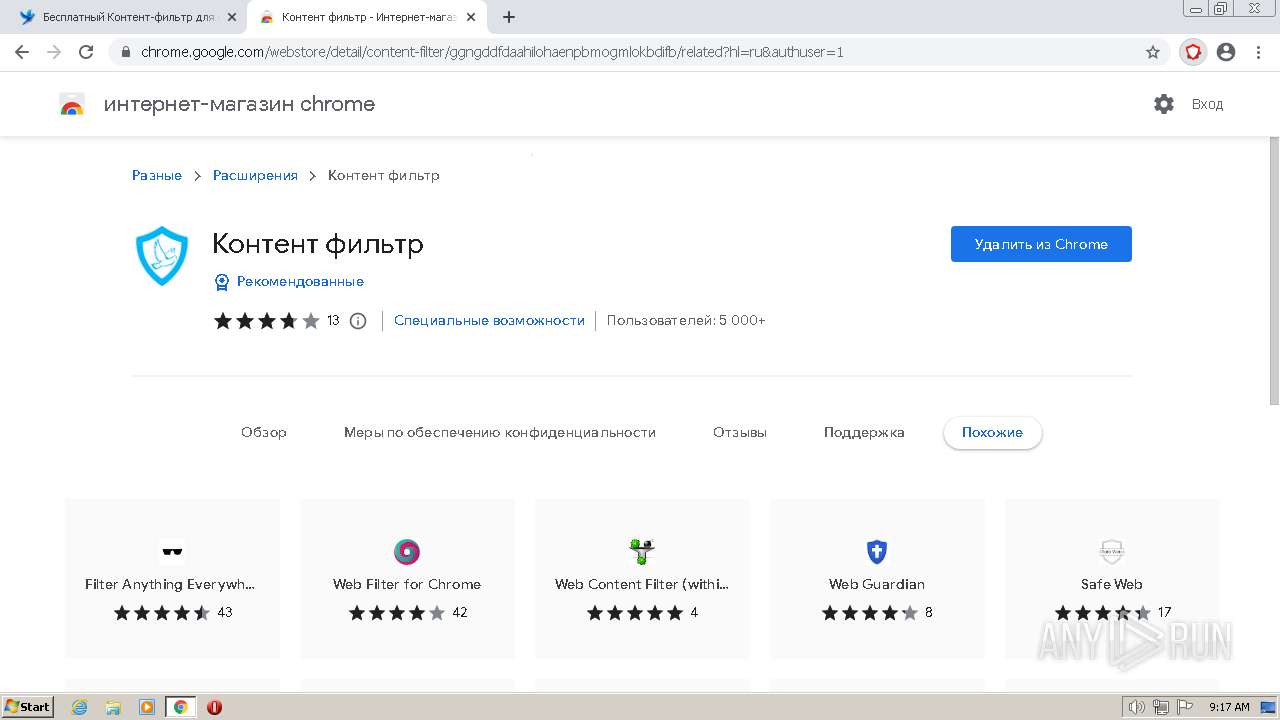
Task: Close the 'Бесплатный Контент-фильтр' tab
Action: (232, 17)
